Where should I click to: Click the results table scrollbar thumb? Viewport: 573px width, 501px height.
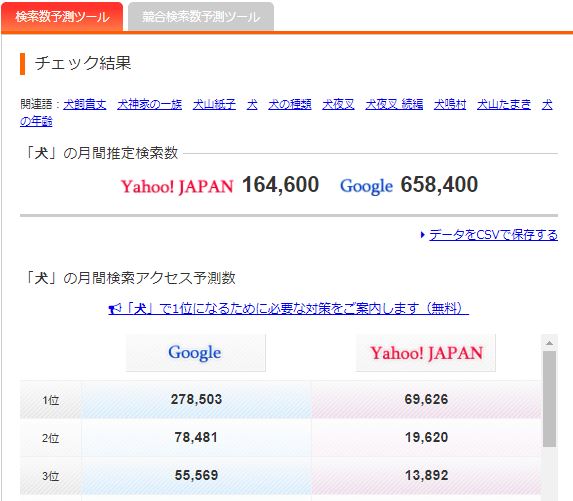[x=549, y=399]
